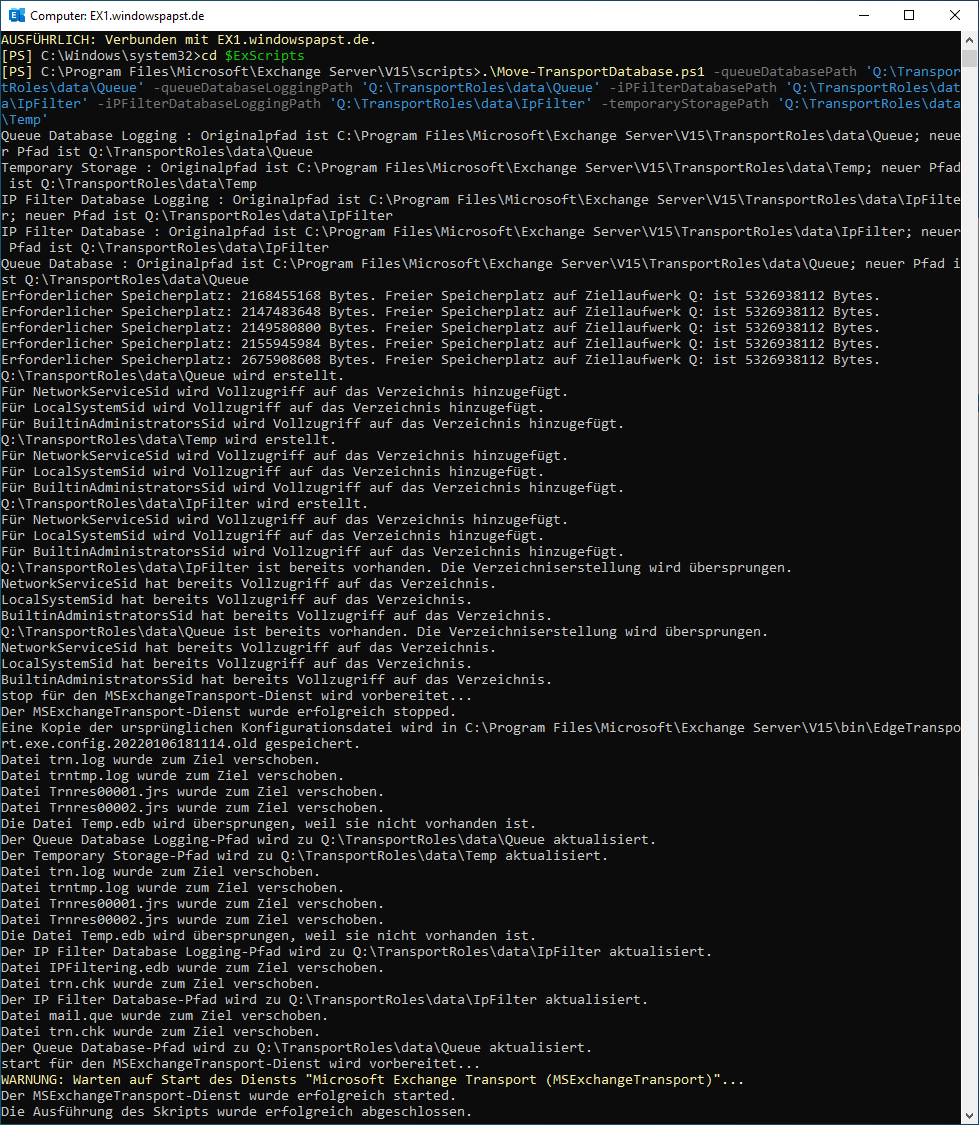Viewport: 979px width, 1125px height.
Task: Click the 'MSExchangeTransport-Dienst wurde erfolgreich started' line
Action: 227,1096
